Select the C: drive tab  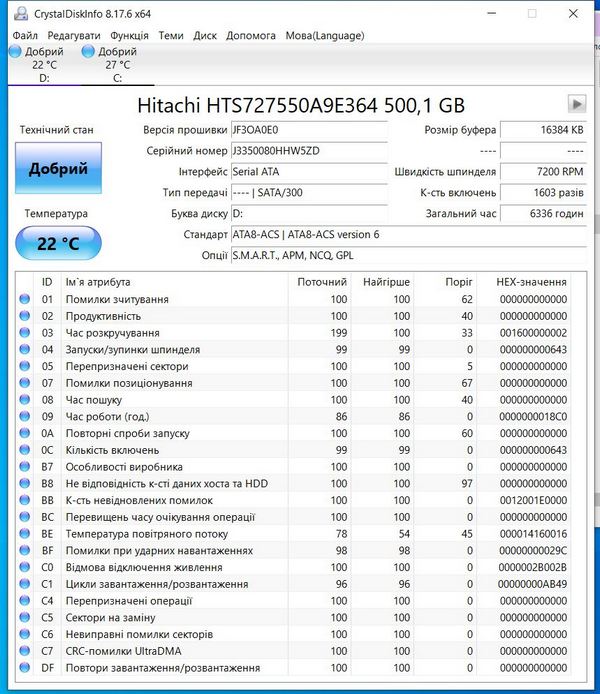[117, 64]
